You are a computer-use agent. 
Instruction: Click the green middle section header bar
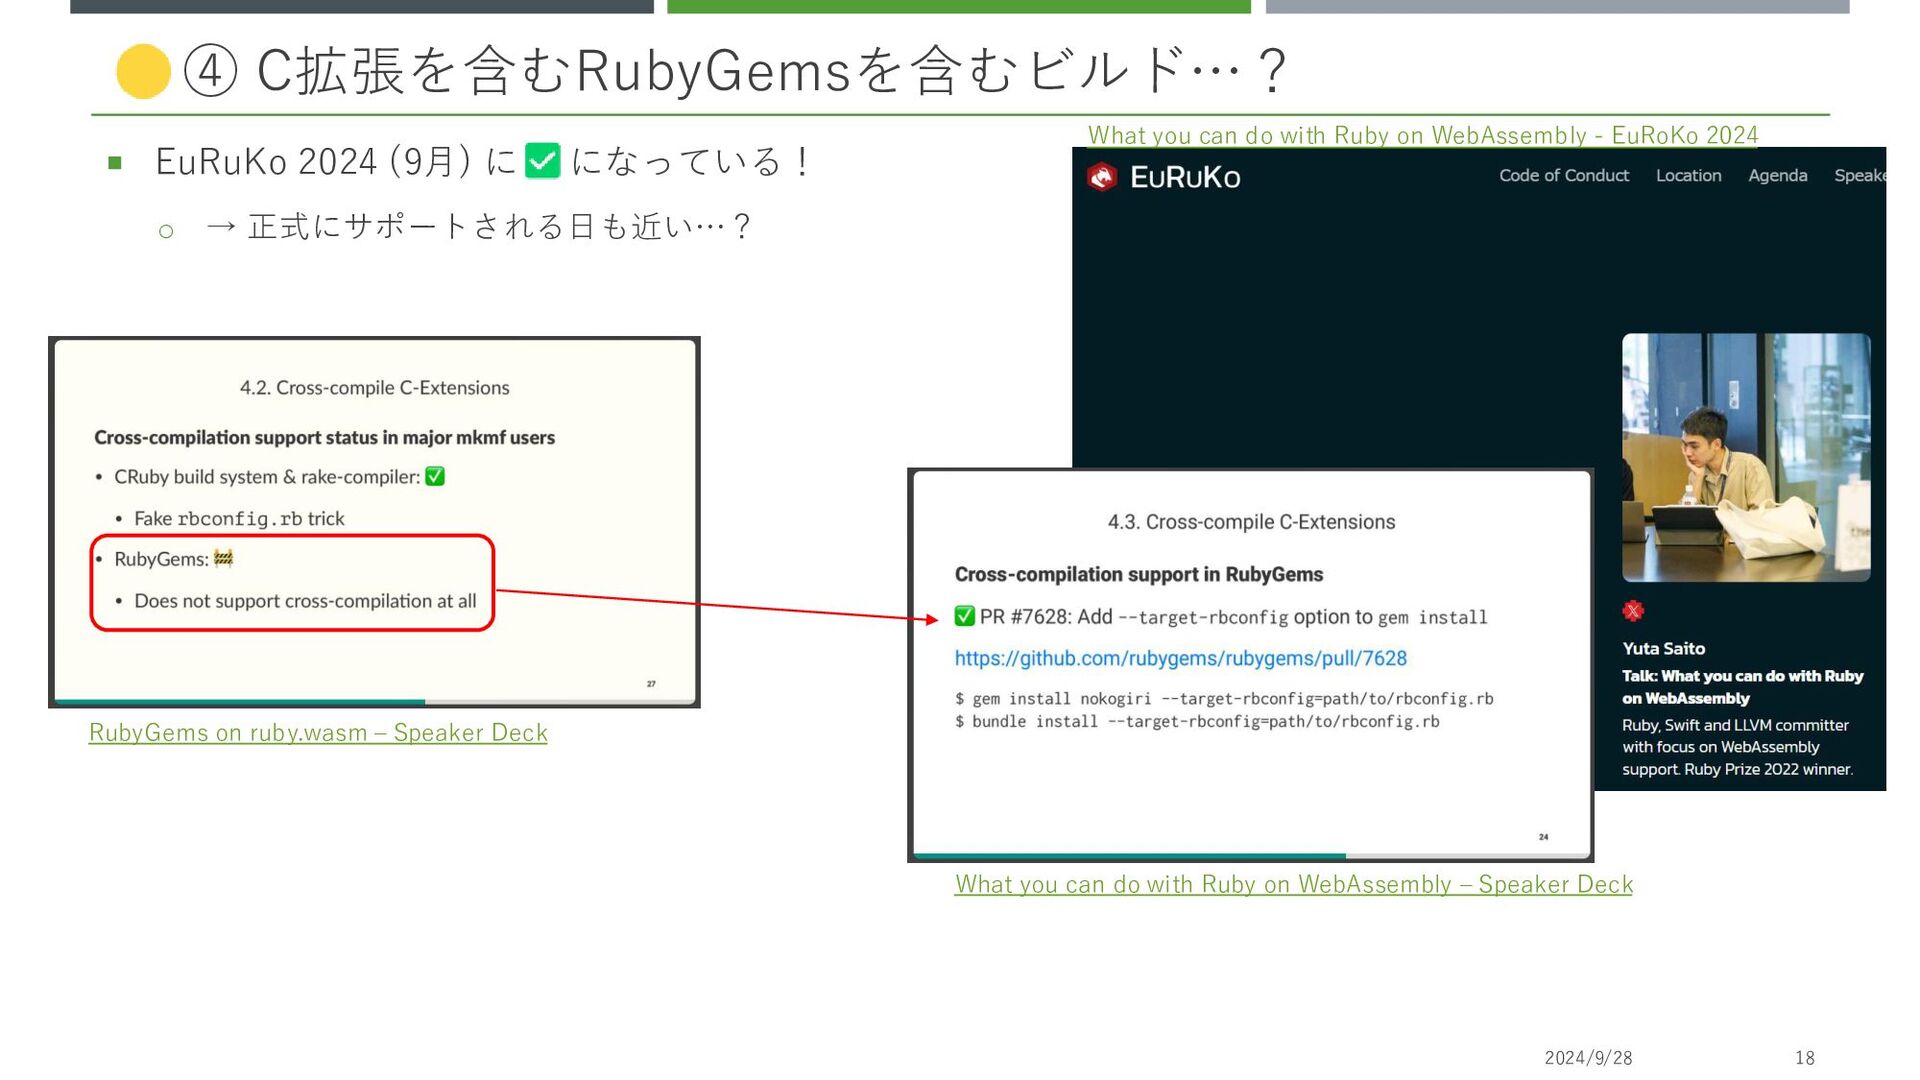point(958,6)
